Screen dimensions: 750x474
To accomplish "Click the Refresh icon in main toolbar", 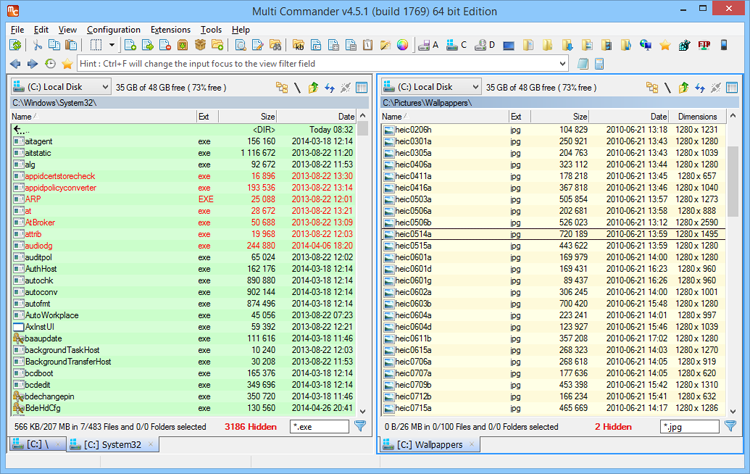I will pos(16,45).
